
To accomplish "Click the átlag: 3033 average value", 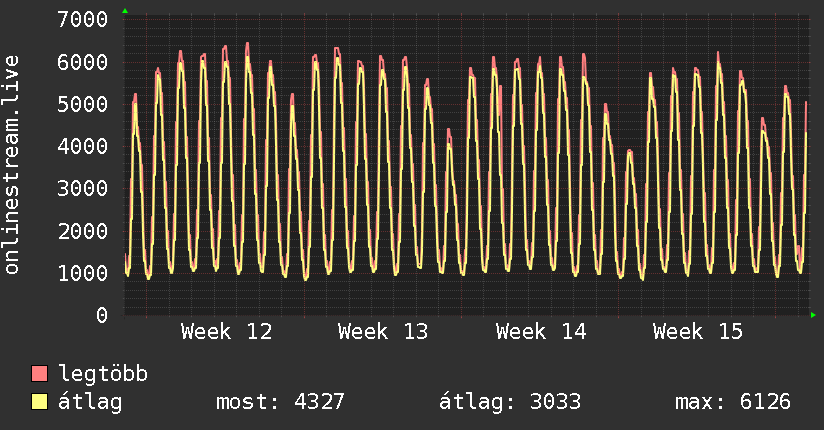I will point(510,403).
